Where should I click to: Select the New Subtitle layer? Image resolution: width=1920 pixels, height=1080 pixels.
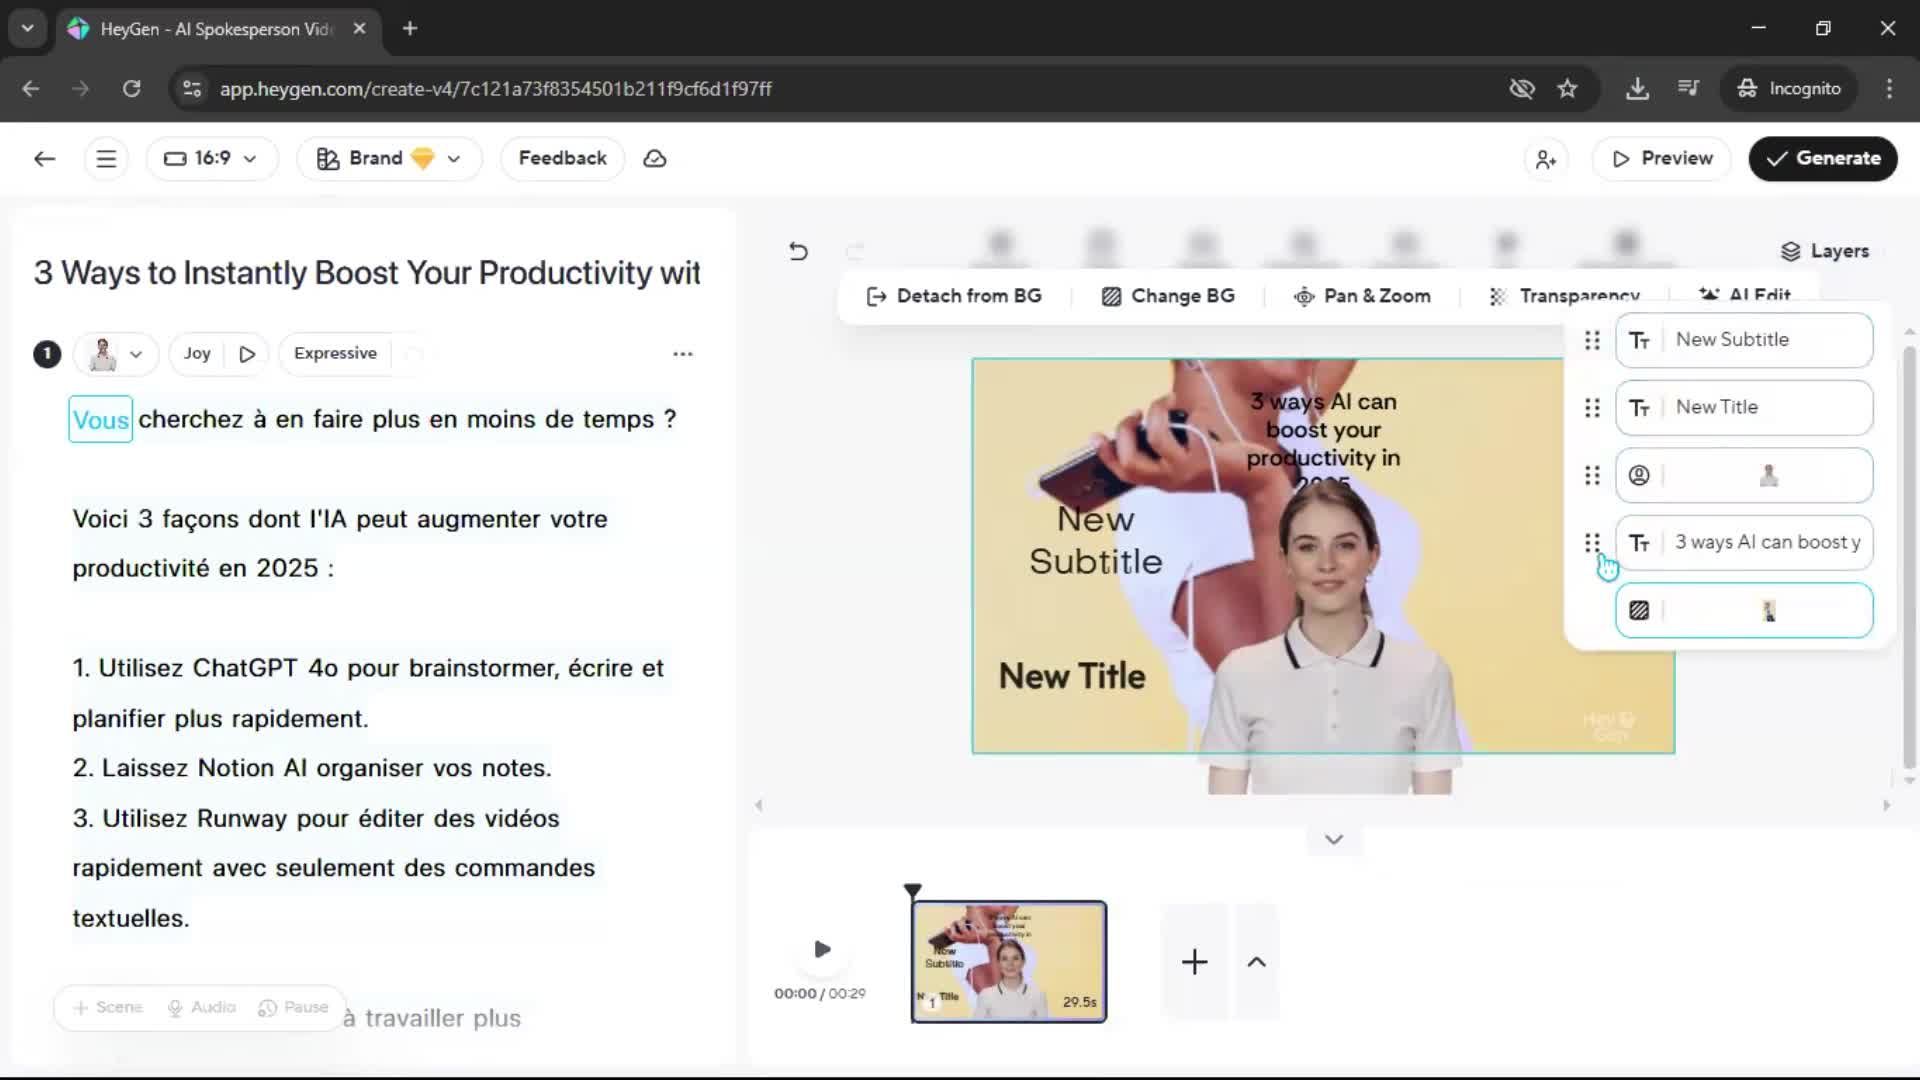pyautogui.click(x=1743, y=340)
